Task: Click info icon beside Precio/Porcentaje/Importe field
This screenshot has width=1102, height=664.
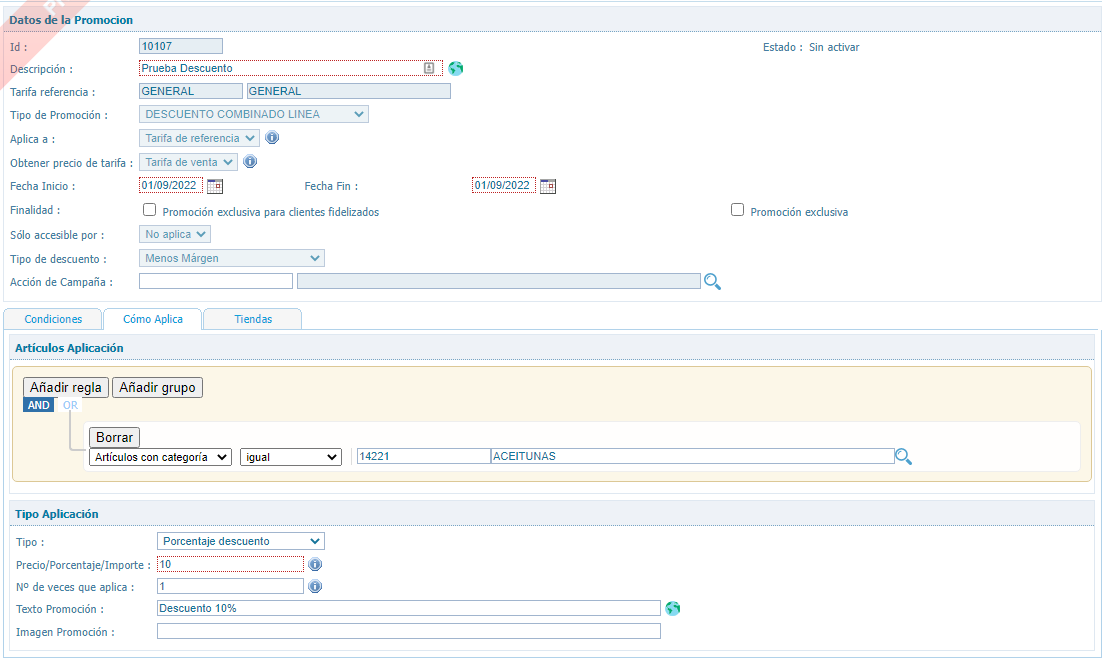Action: tap(314, 565)
